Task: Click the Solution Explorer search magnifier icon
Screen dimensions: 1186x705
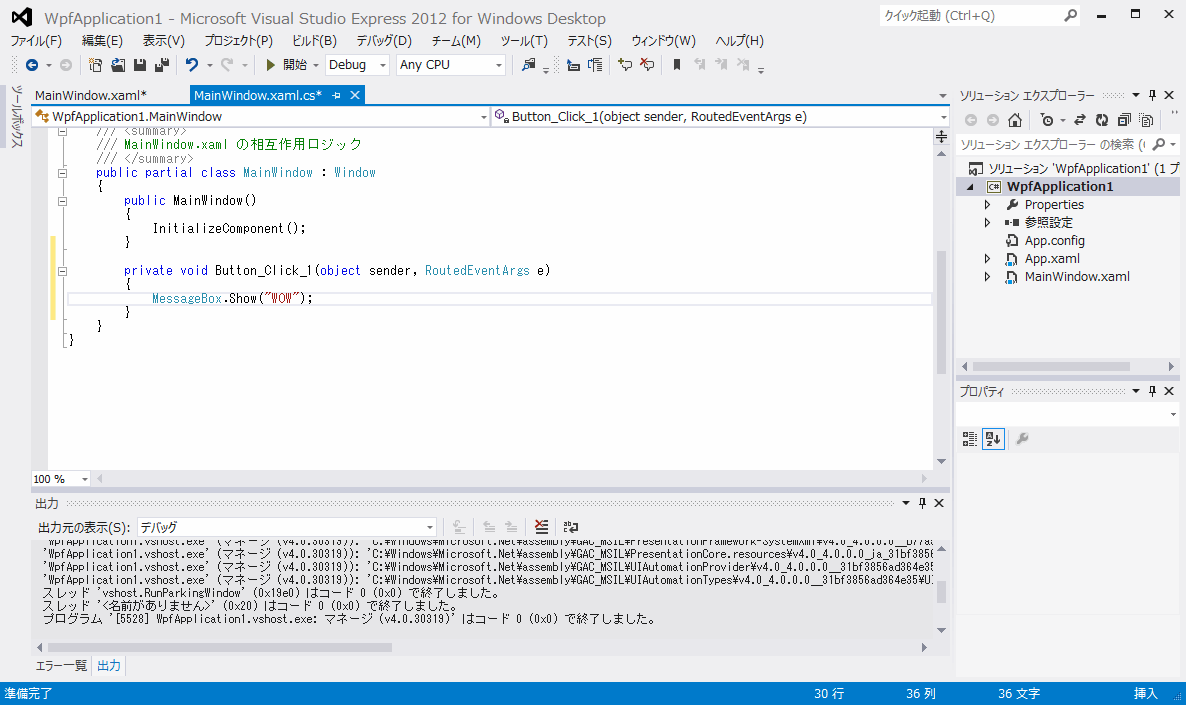Action: coord(1159,144)
